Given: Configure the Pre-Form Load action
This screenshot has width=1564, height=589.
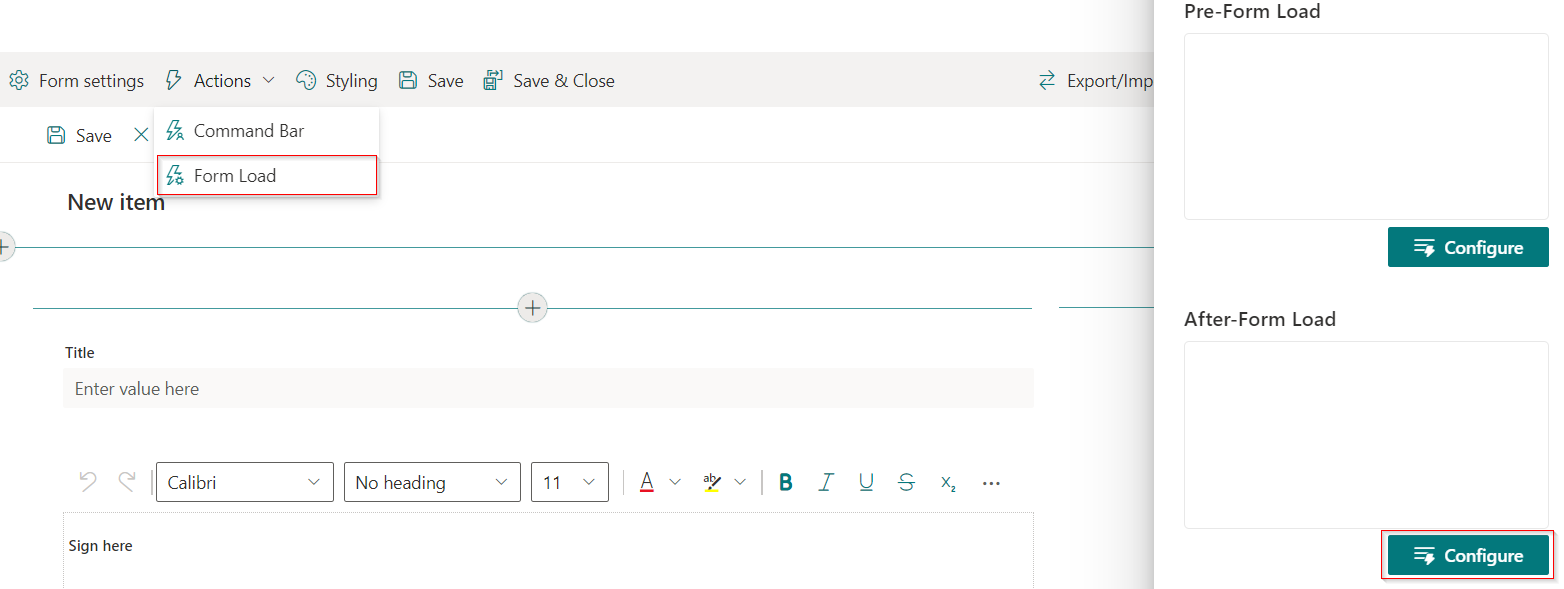Looking at the screenshot, I should click(1467, 248).
